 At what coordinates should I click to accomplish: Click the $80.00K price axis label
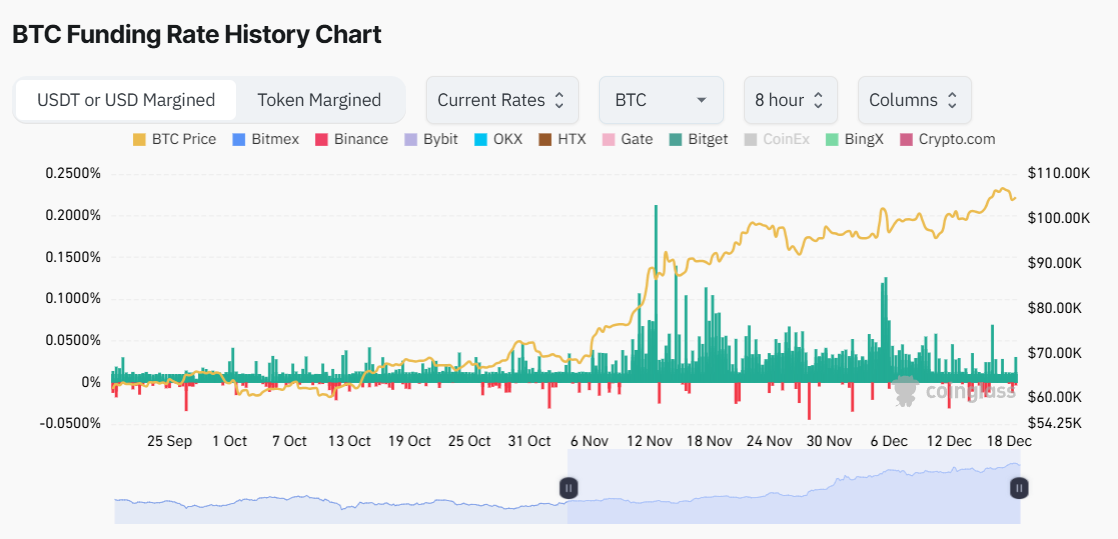tap(1055, 308)
